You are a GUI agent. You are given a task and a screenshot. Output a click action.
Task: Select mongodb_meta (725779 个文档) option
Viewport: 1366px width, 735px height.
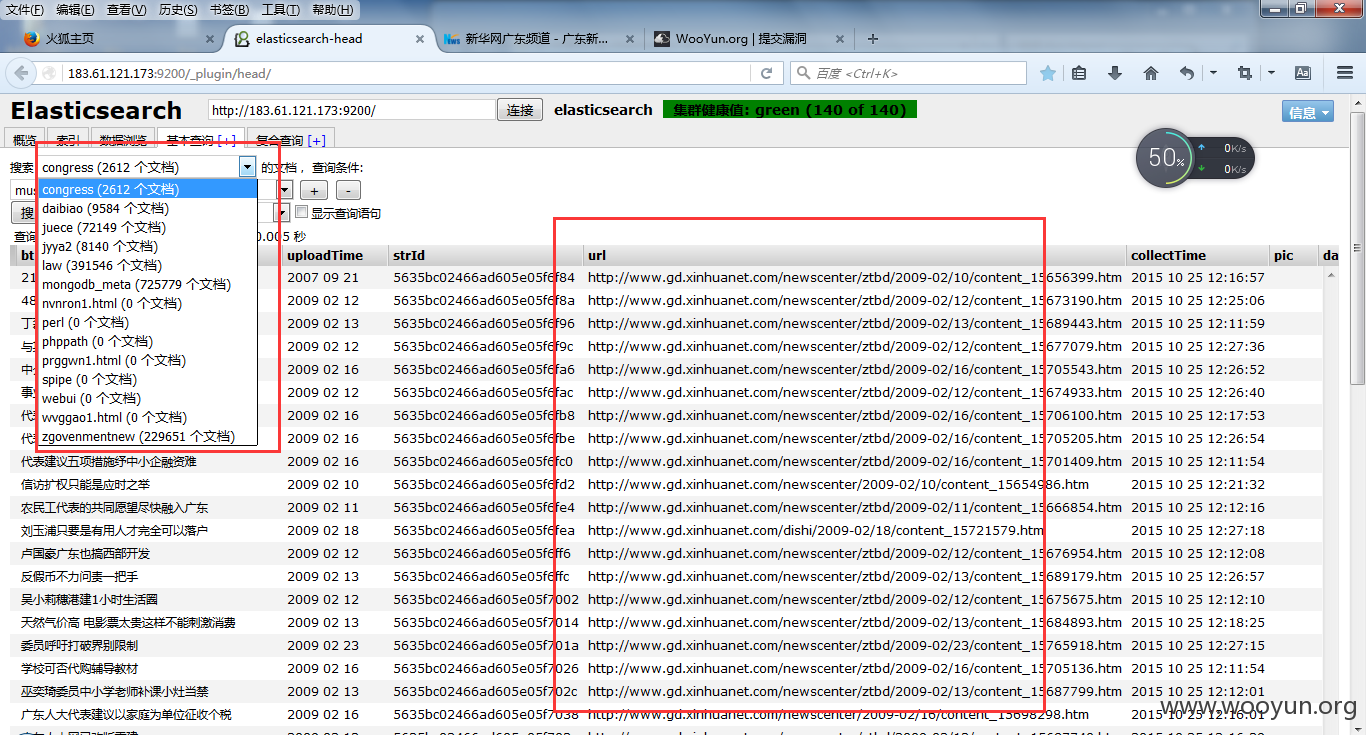[x=147, y=284]
